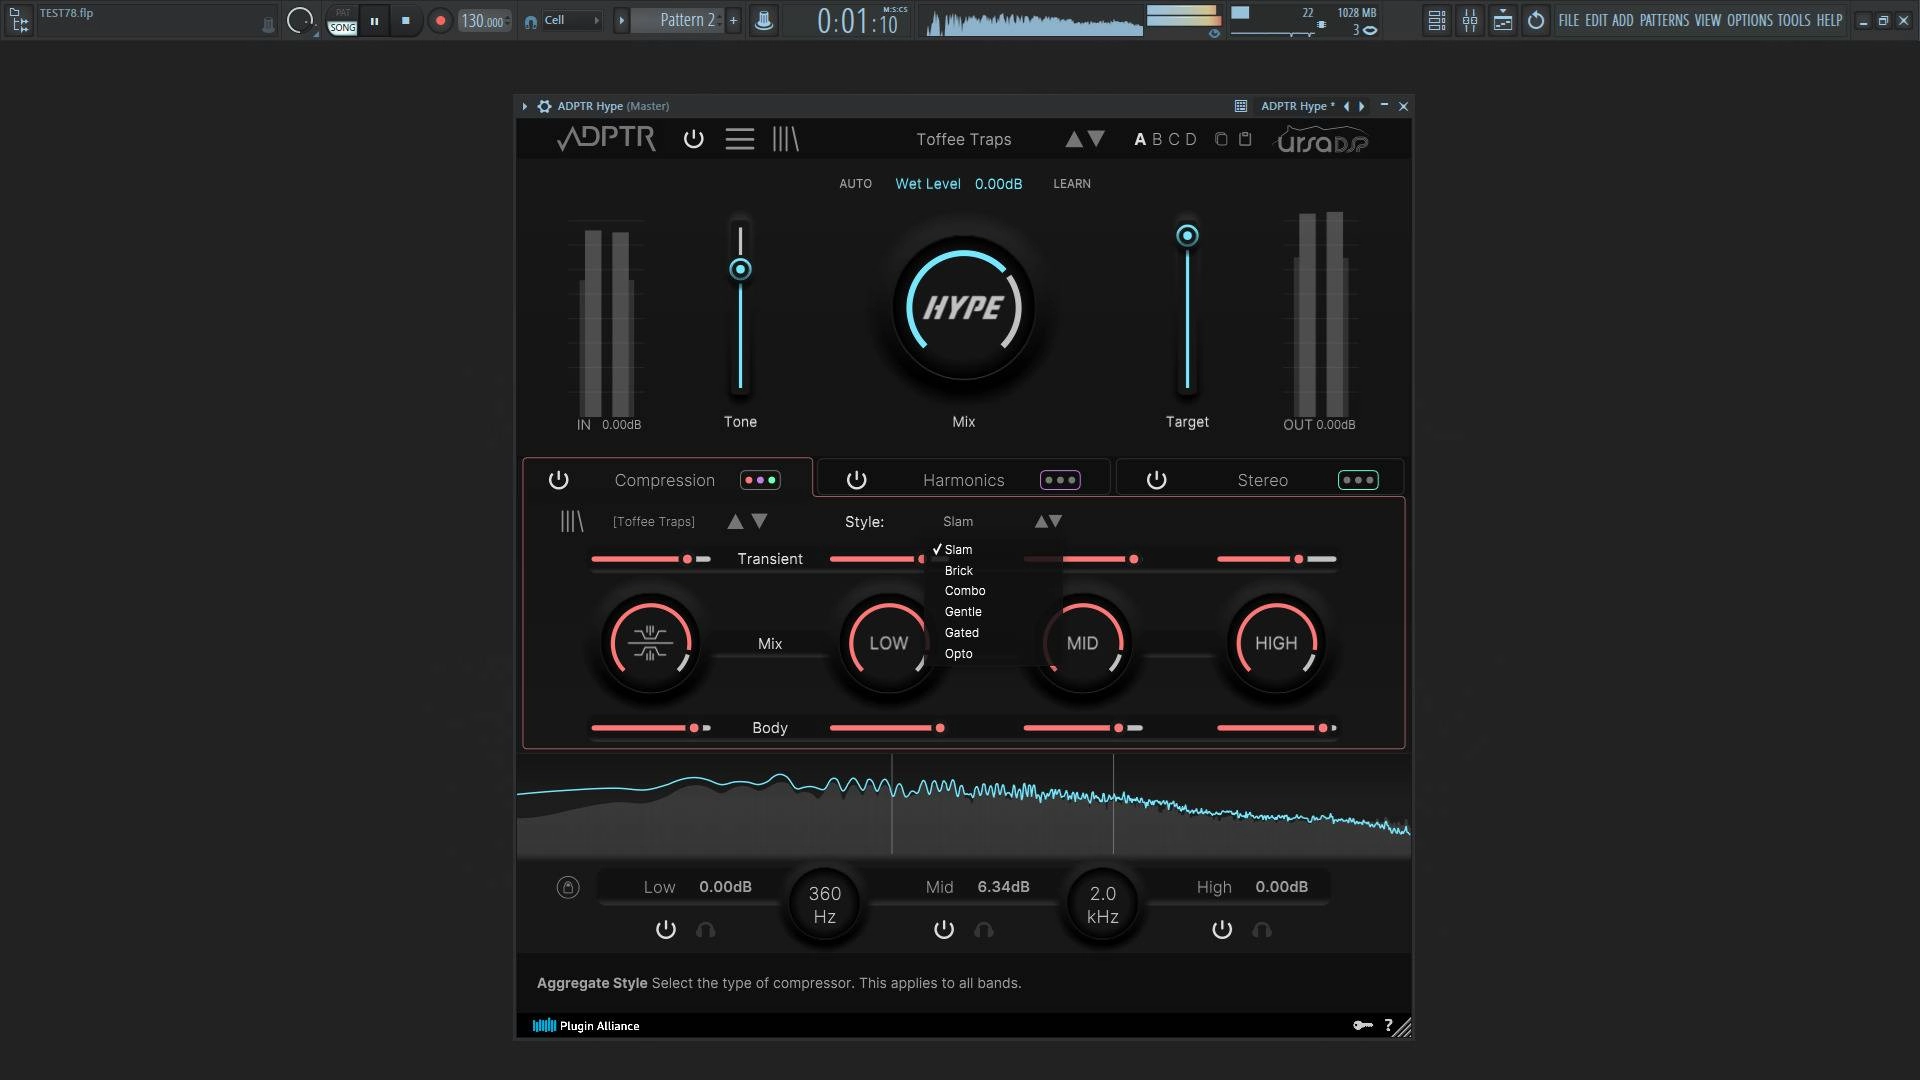Click the 360 Hz crossover knob
The image size is (1920, 1080).
(x=824, y=905)
